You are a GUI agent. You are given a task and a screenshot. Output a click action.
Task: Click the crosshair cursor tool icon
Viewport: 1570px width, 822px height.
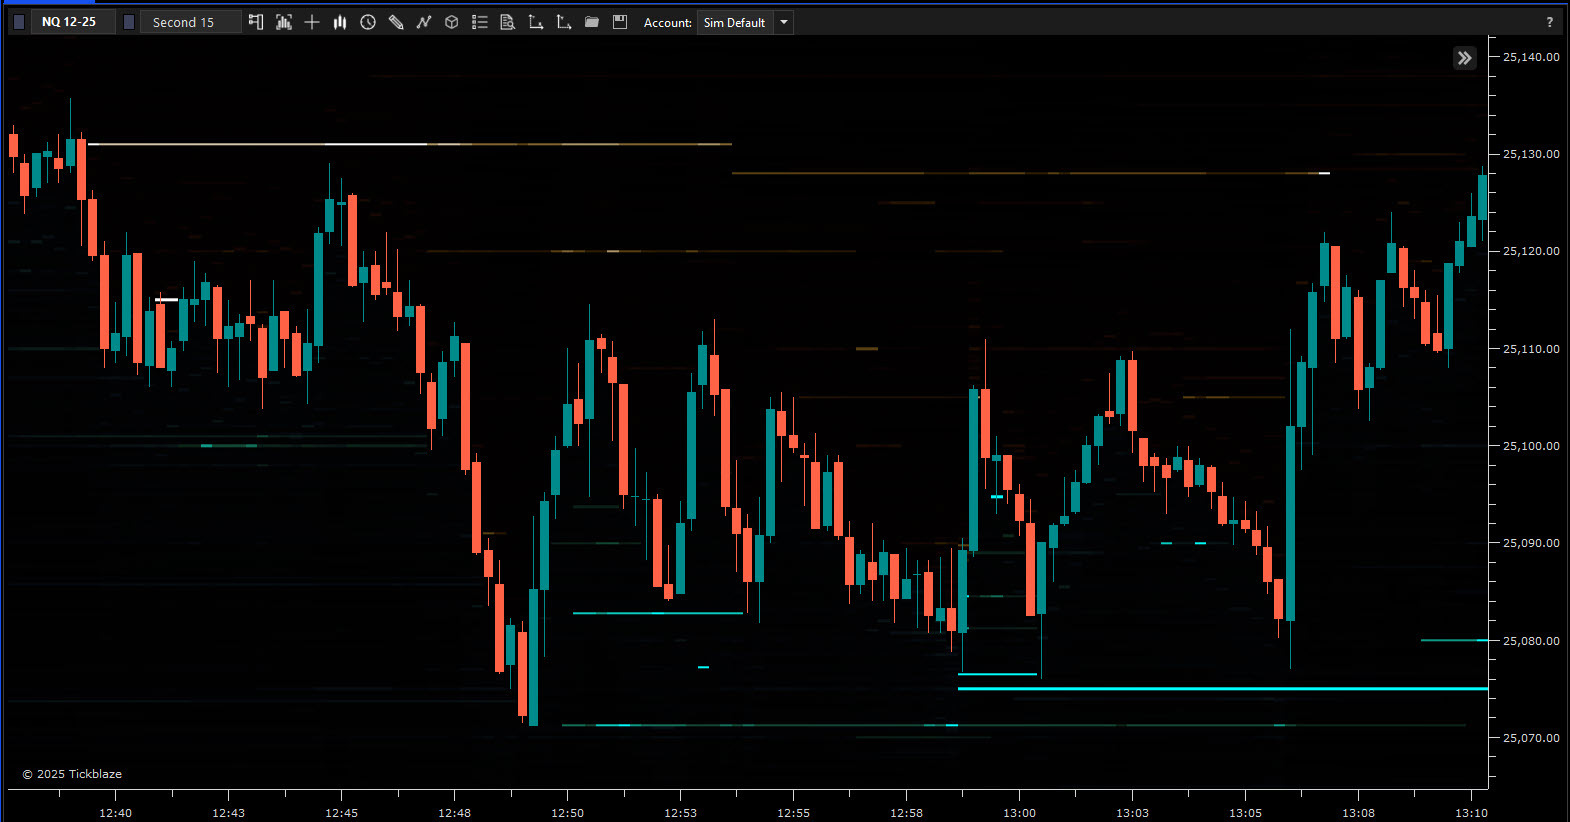coord(312,22)
